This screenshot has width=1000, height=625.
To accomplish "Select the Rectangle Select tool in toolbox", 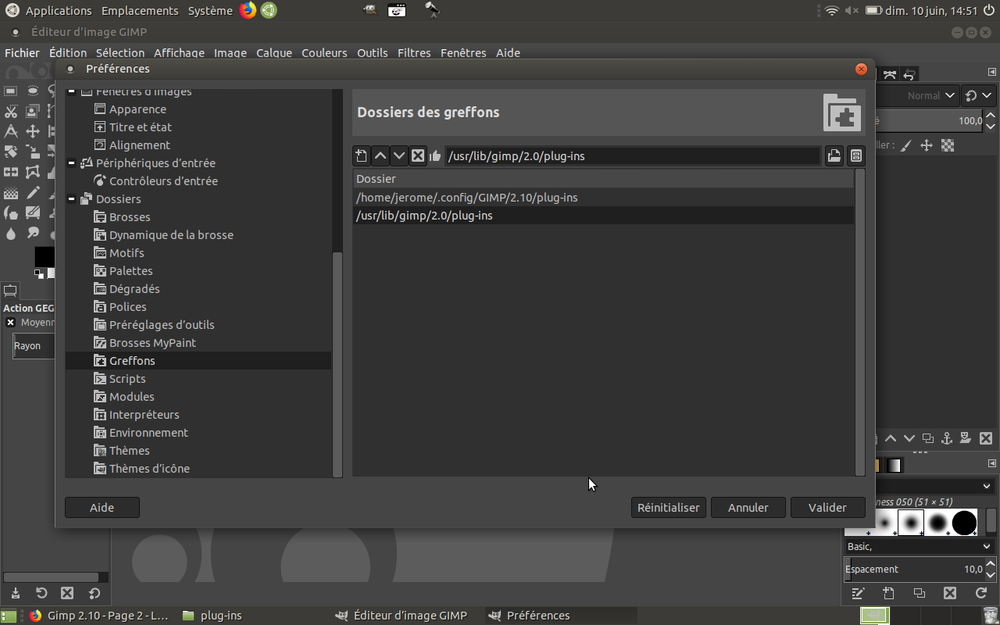I will (x=11, y=91).
